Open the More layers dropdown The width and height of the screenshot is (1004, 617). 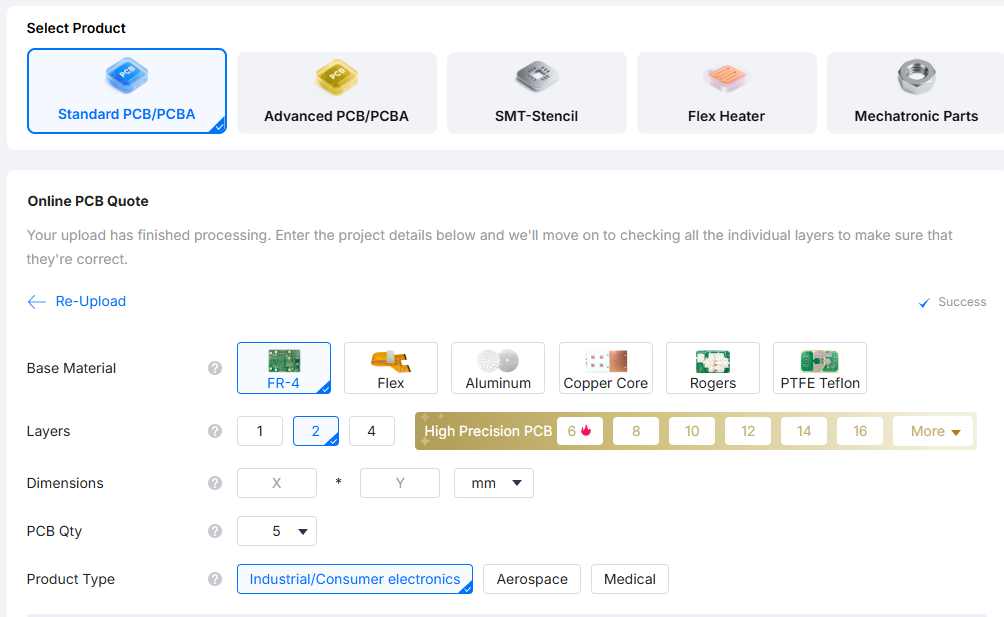[935, 432]
